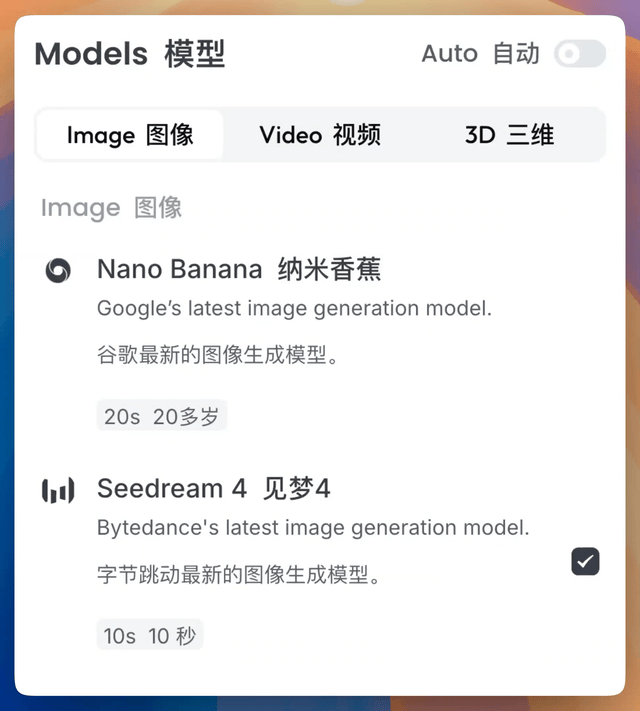The width and height of the screenshot is (640, 711).
Task: Switch to the 3D tab
Action: (x=509, y=135)
